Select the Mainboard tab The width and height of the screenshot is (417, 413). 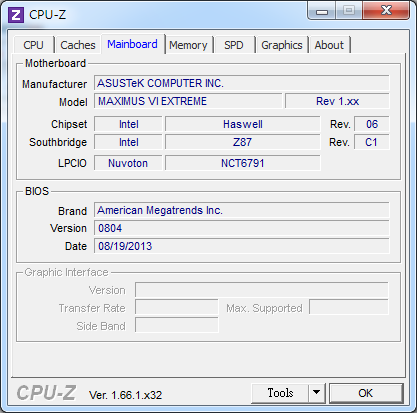[x=132, y=44]
